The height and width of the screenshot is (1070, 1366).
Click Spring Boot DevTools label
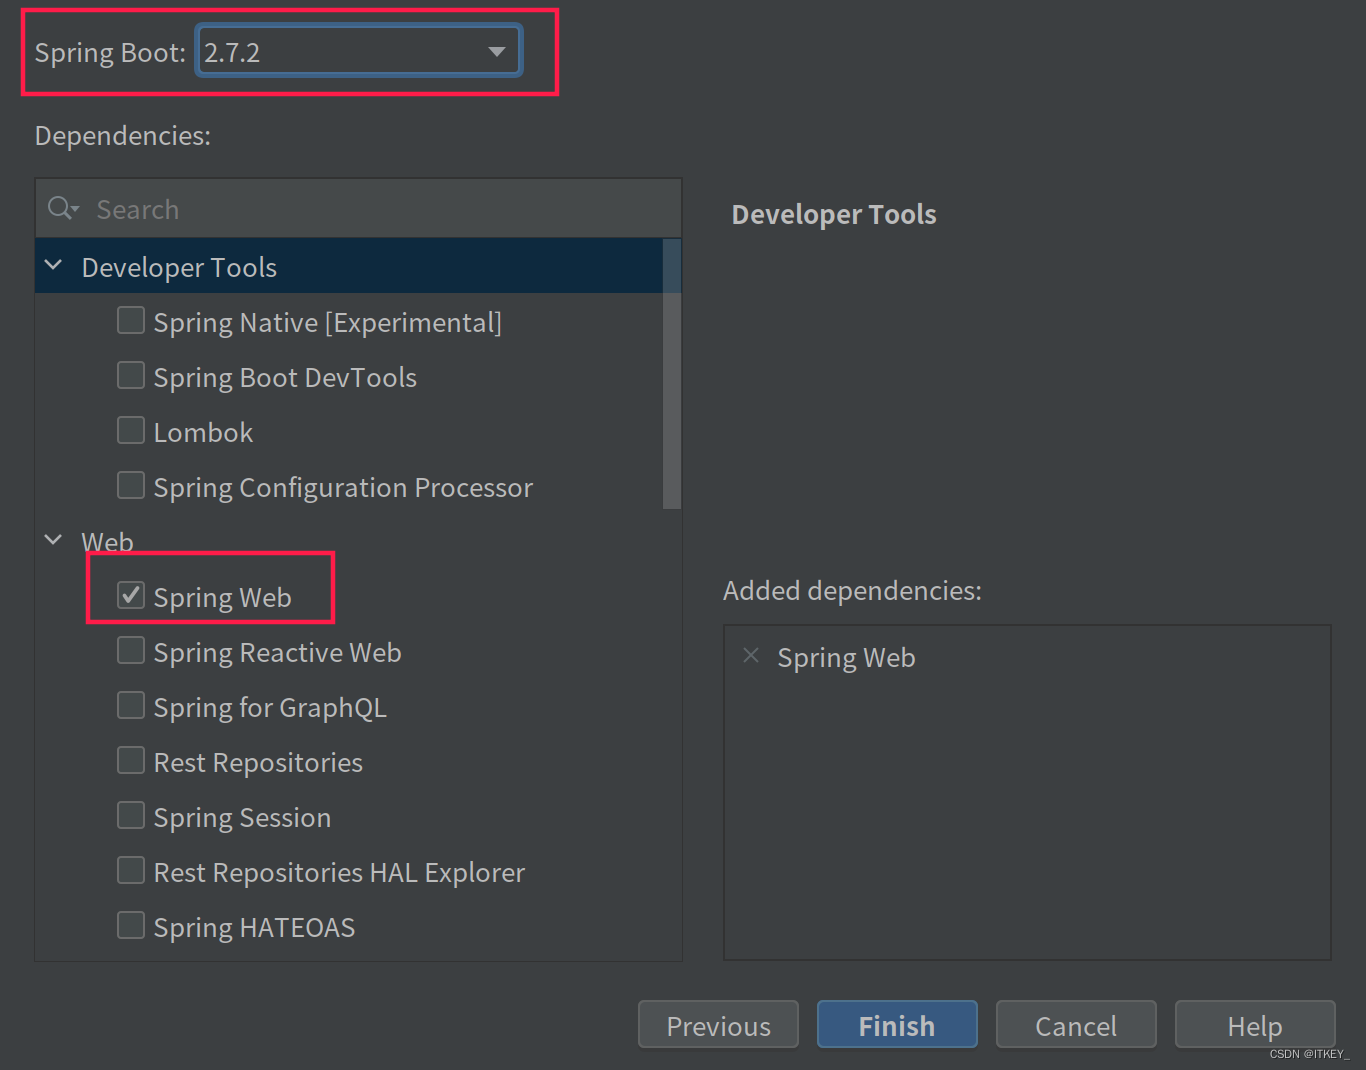(285, 378)
